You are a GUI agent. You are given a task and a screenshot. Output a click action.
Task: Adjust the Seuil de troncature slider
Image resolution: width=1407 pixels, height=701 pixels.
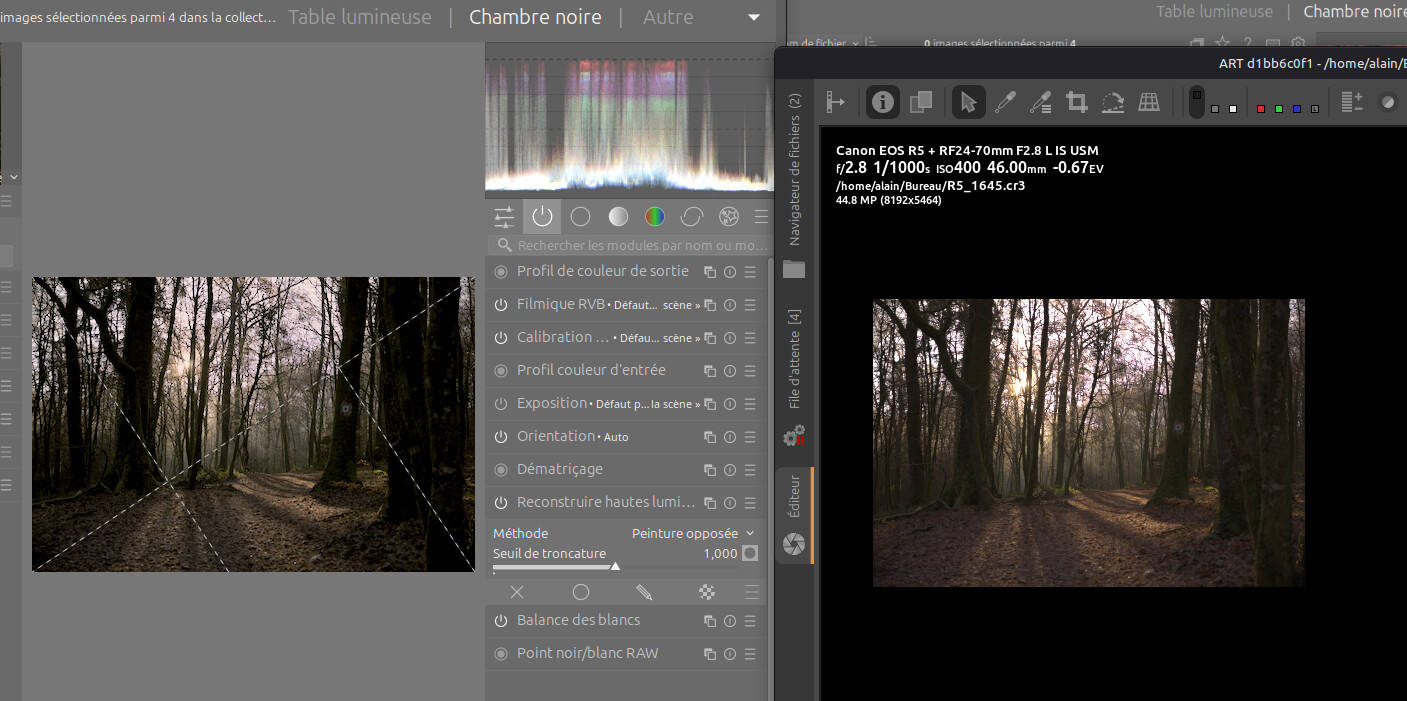click(x=615, y=566)
